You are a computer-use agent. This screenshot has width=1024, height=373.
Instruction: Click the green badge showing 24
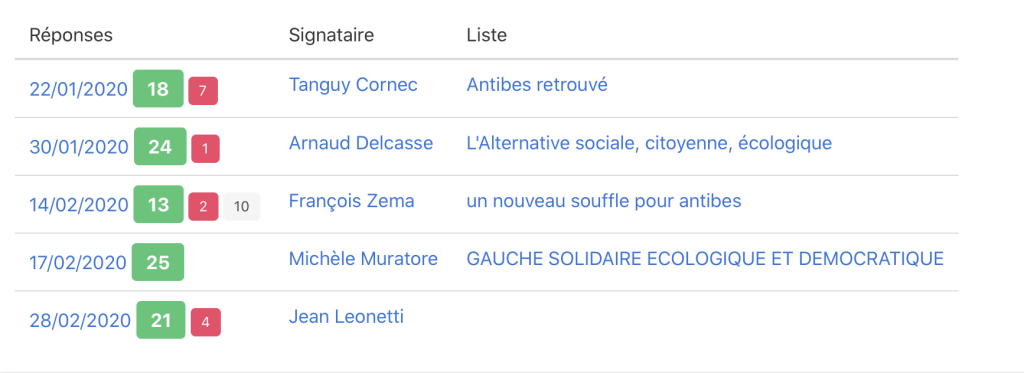[160, 146]
